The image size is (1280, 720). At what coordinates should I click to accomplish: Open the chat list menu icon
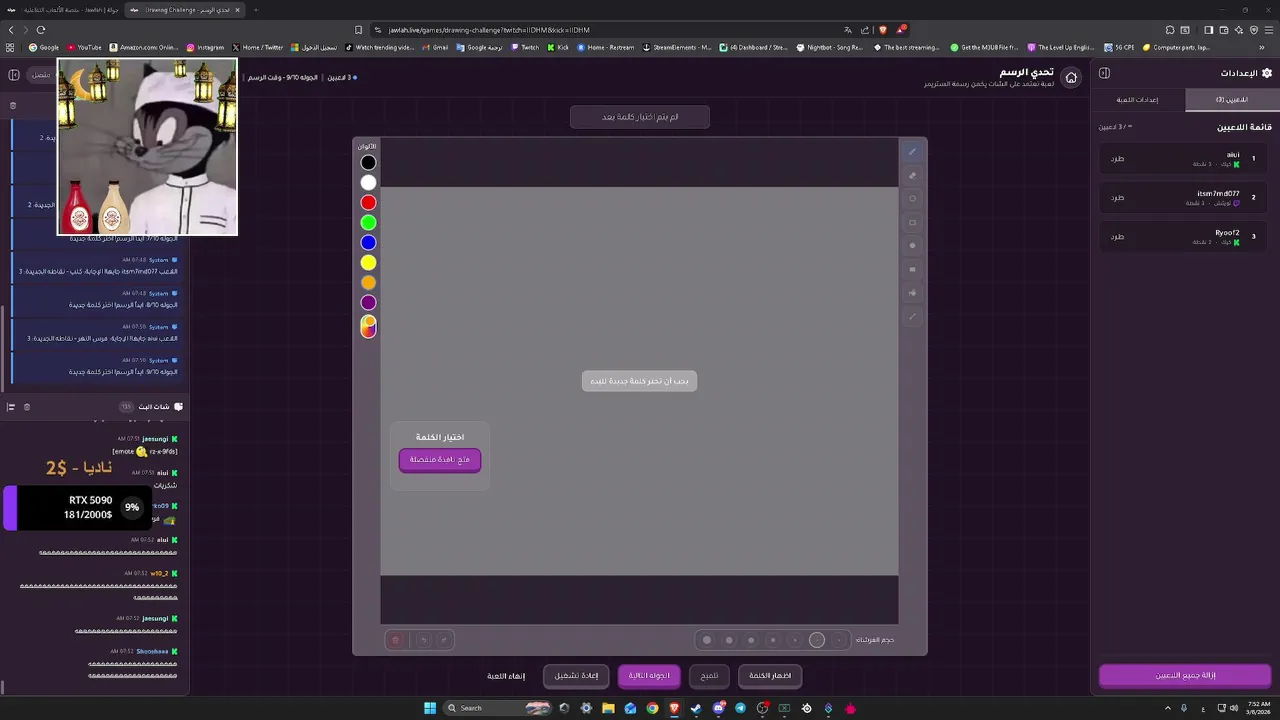11,407
